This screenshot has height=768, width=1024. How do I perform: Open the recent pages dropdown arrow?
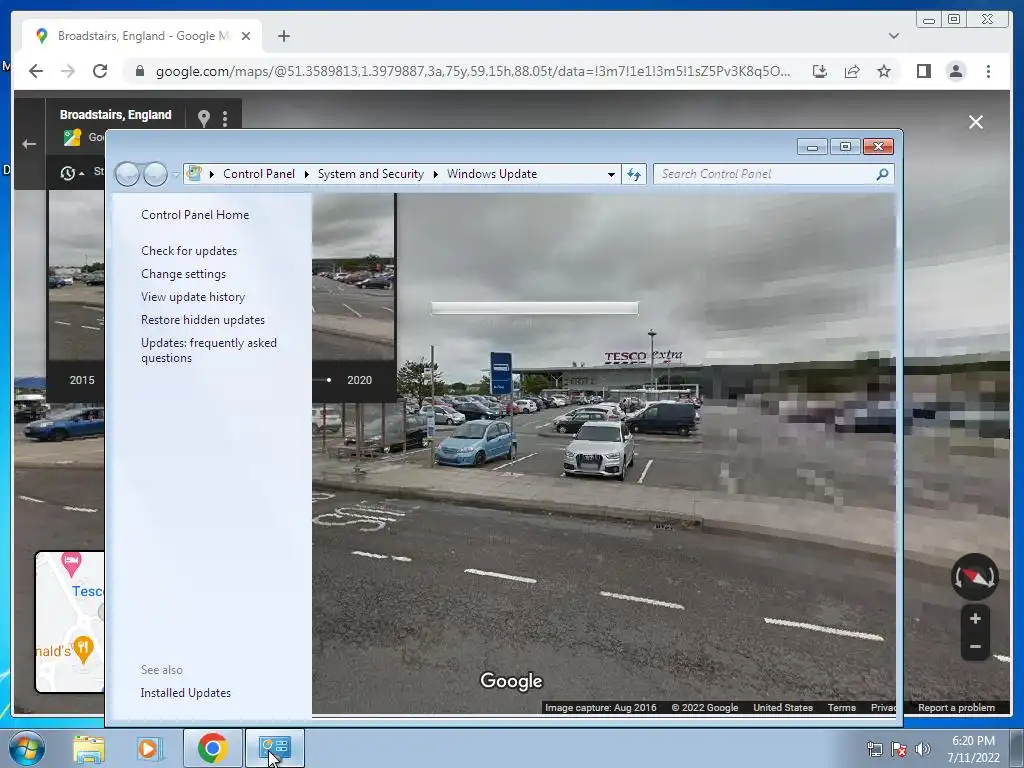coord(175,175)
